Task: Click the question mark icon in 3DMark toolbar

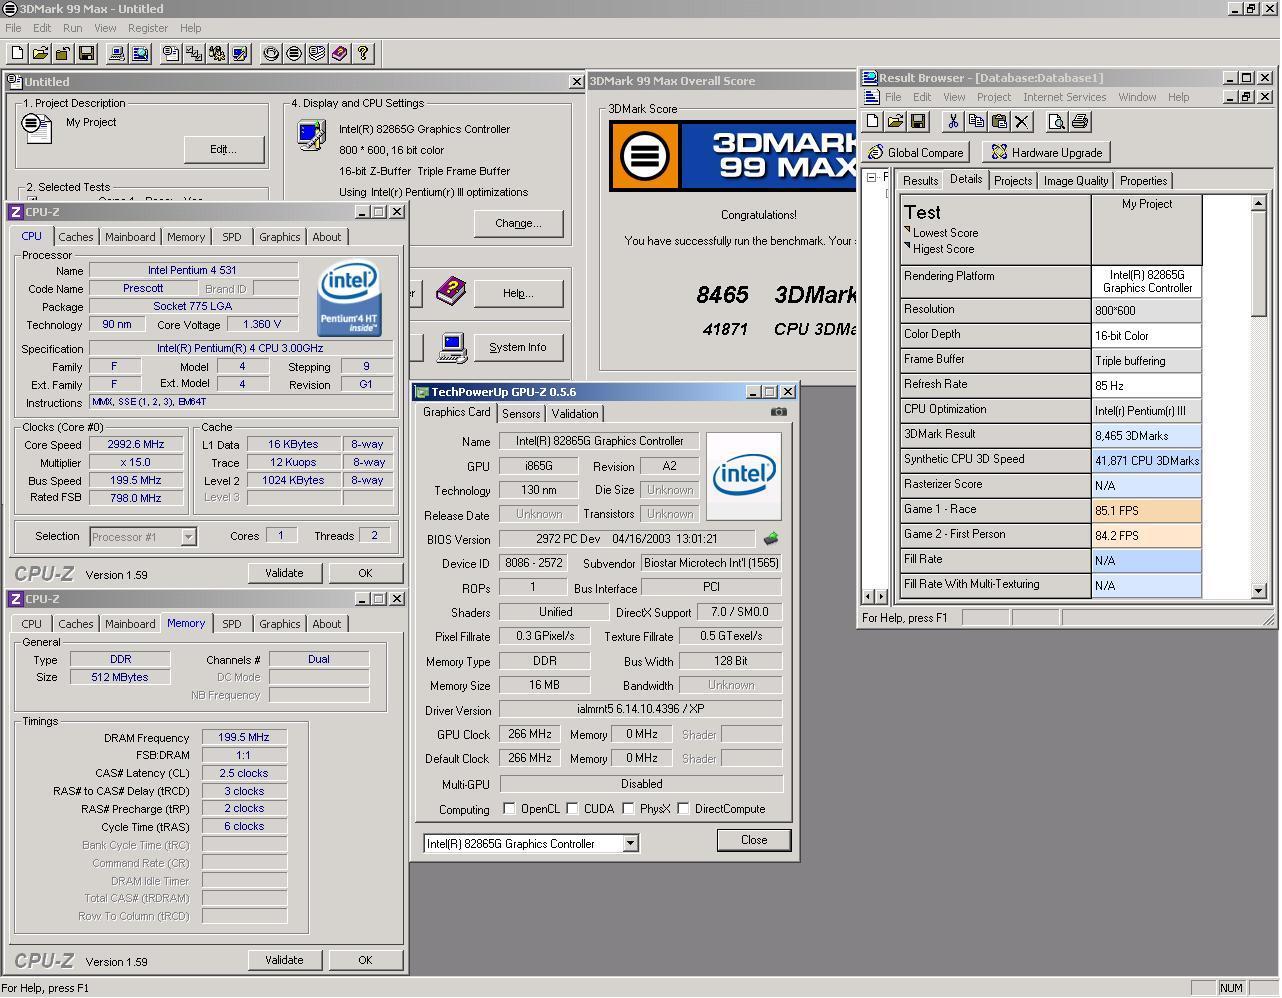Action: pyautogui.click(x=363, y=54)
